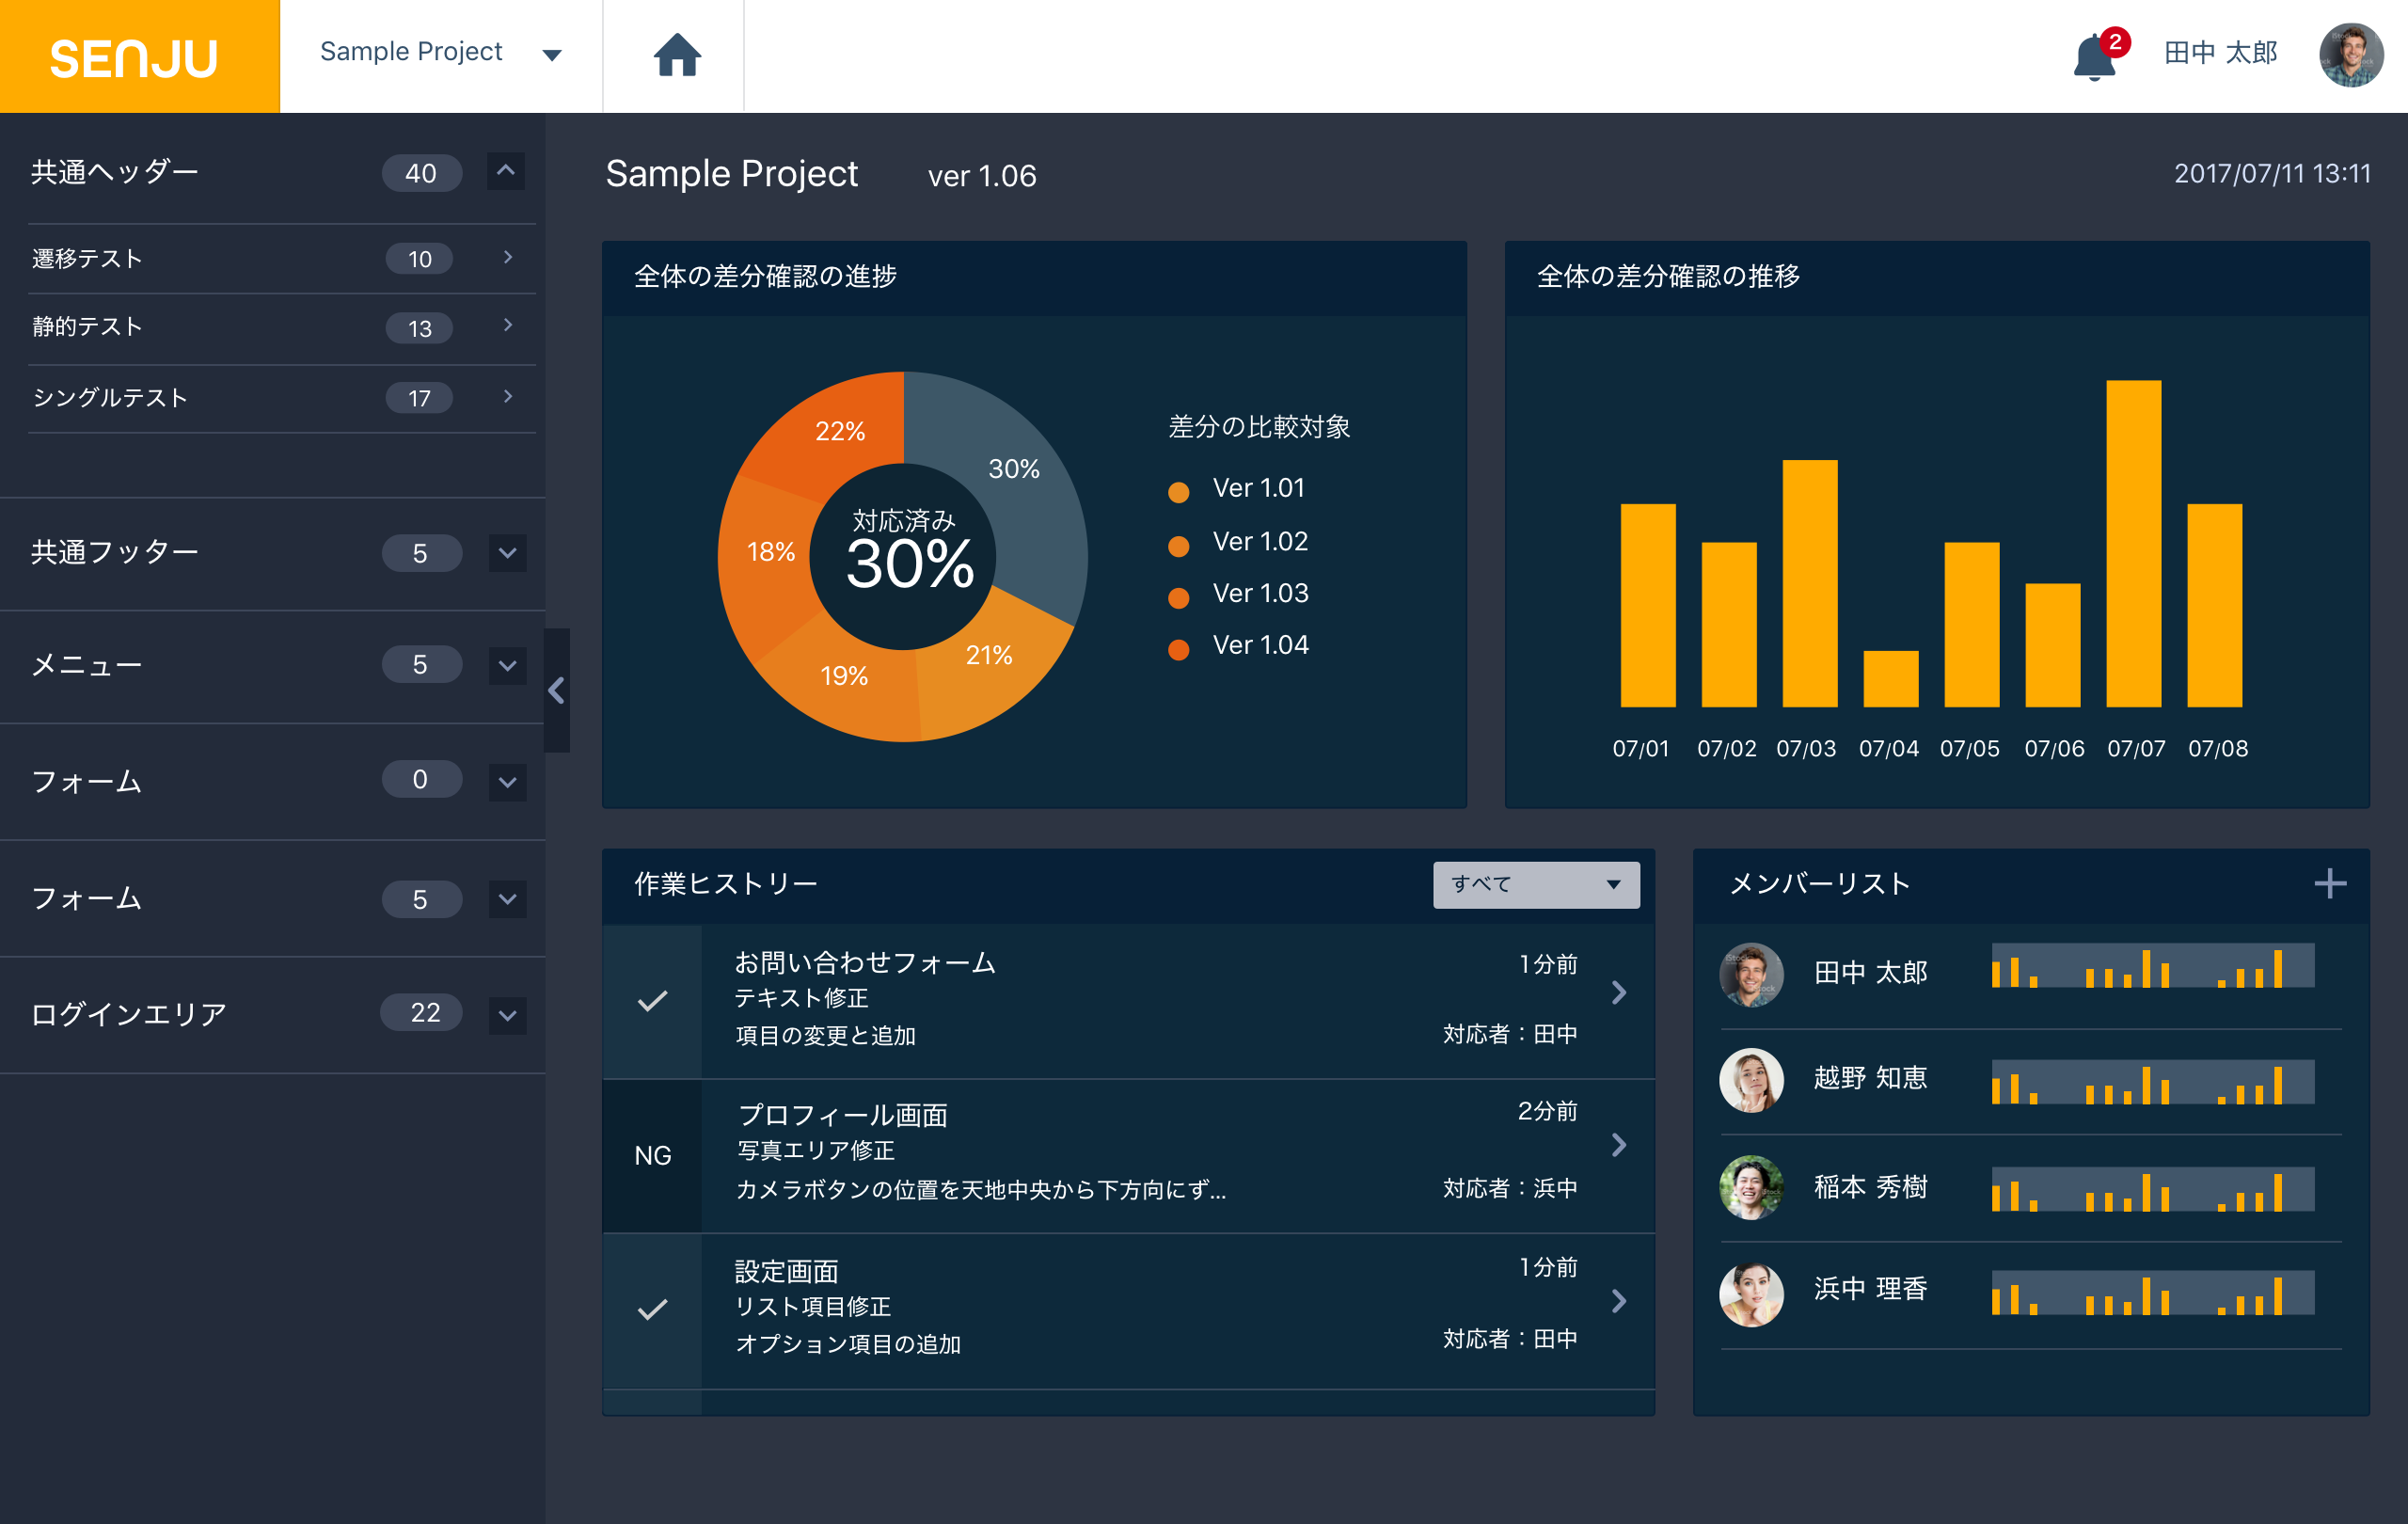The width and height of the screenshot is (2408, 1524).
Task: Open the すべて filter dropdown
Action: [1535, 884]
